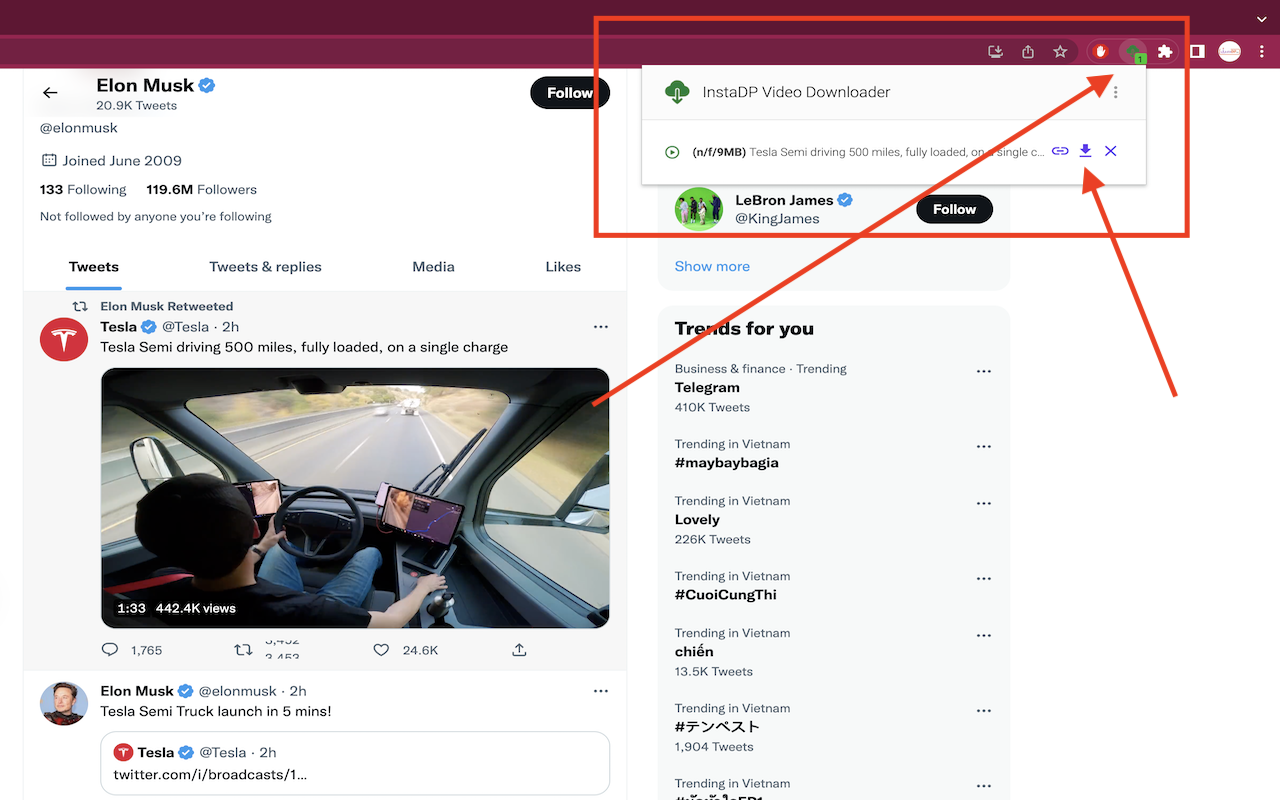Expand the browser tab search chevron
The image size is (1280, 800).
[x=1262, y=18]
